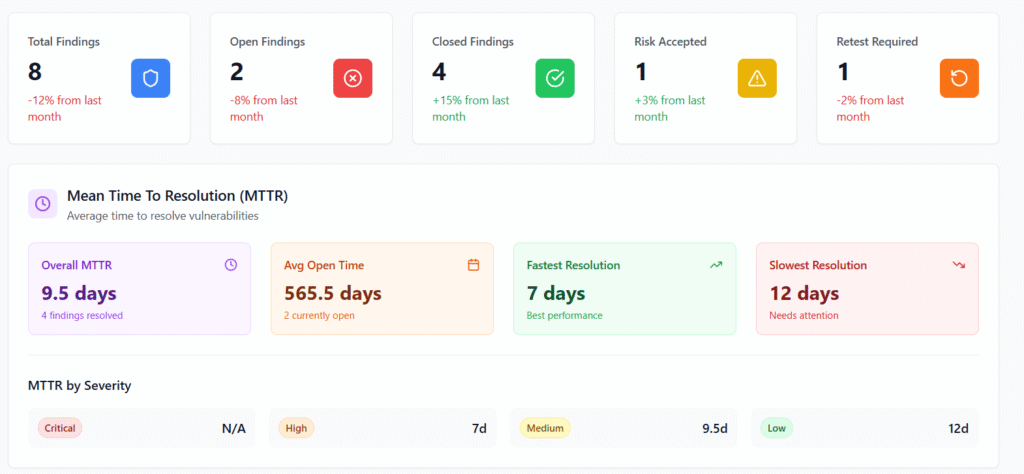Click the '565.5 days' value
Screen dimensions: 1024x474
coord(332,293)
